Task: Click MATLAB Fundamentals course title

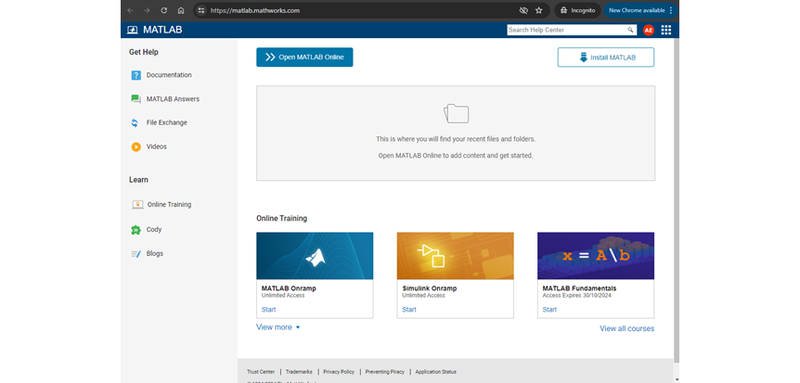Action: tap(580, 288)
